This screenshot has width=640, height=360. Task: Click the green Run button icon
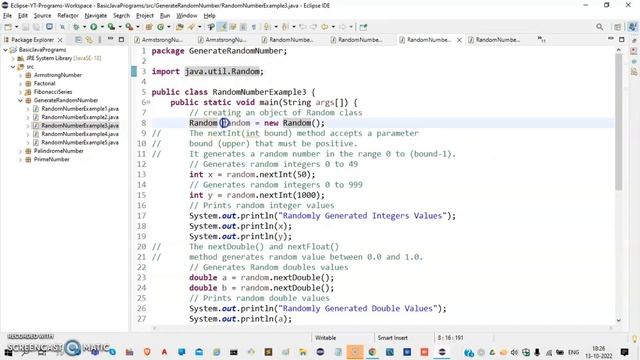[x=94, y=27]
